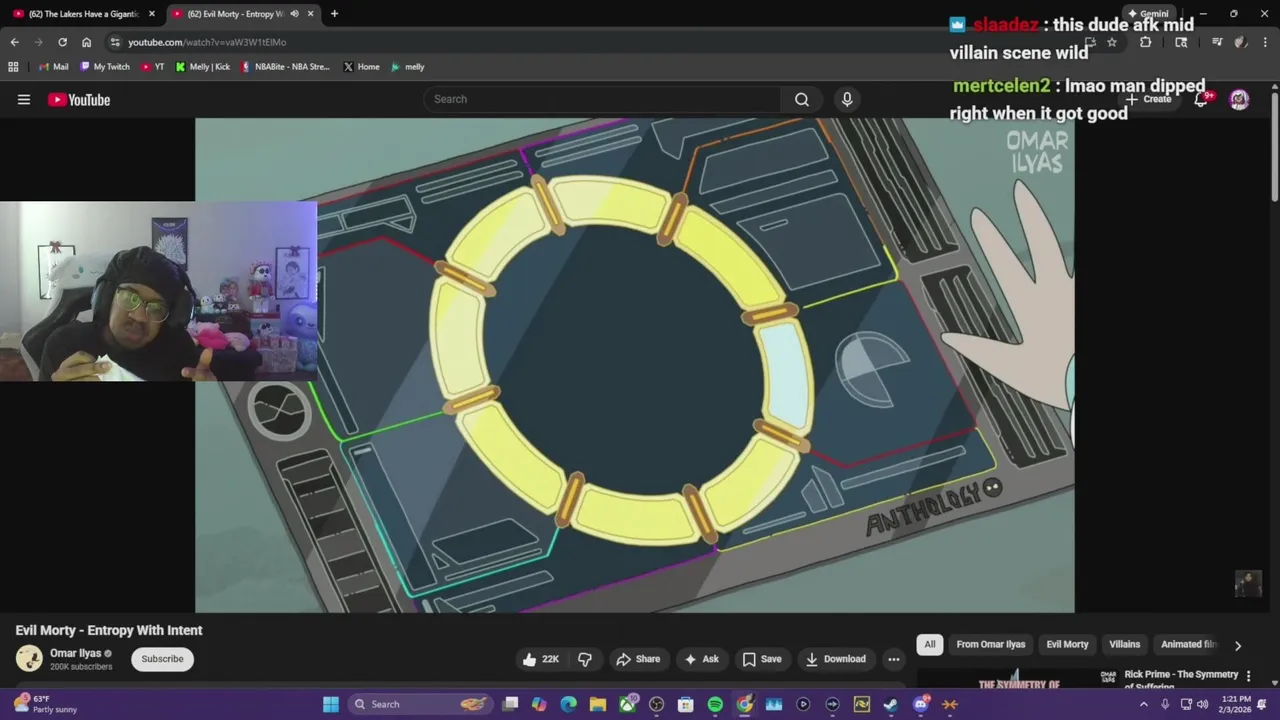Go to the YouTube home logo
The width and height of the screenshot is (1280, 720).
coord(78,99)
